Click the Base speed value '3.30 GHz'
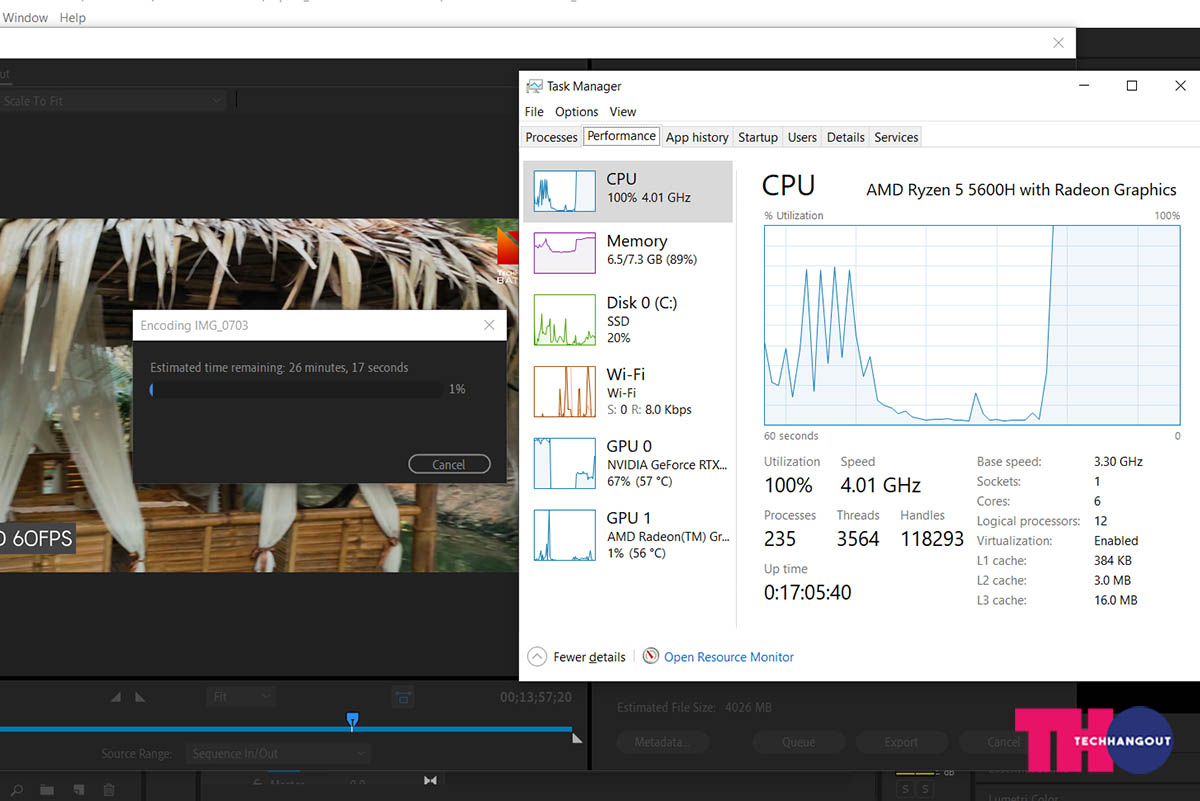 point(1118,462)
